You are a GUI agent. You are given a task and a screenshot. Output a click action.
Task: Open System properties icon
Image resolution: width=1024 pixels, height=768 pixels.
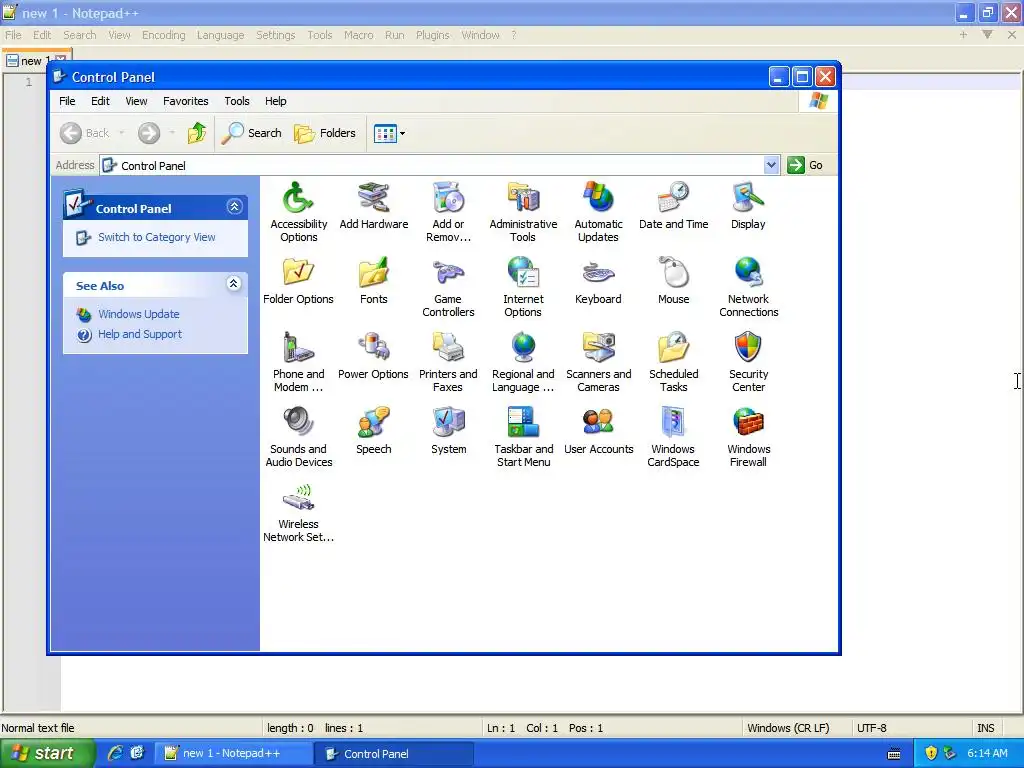[x=449, y=430]
